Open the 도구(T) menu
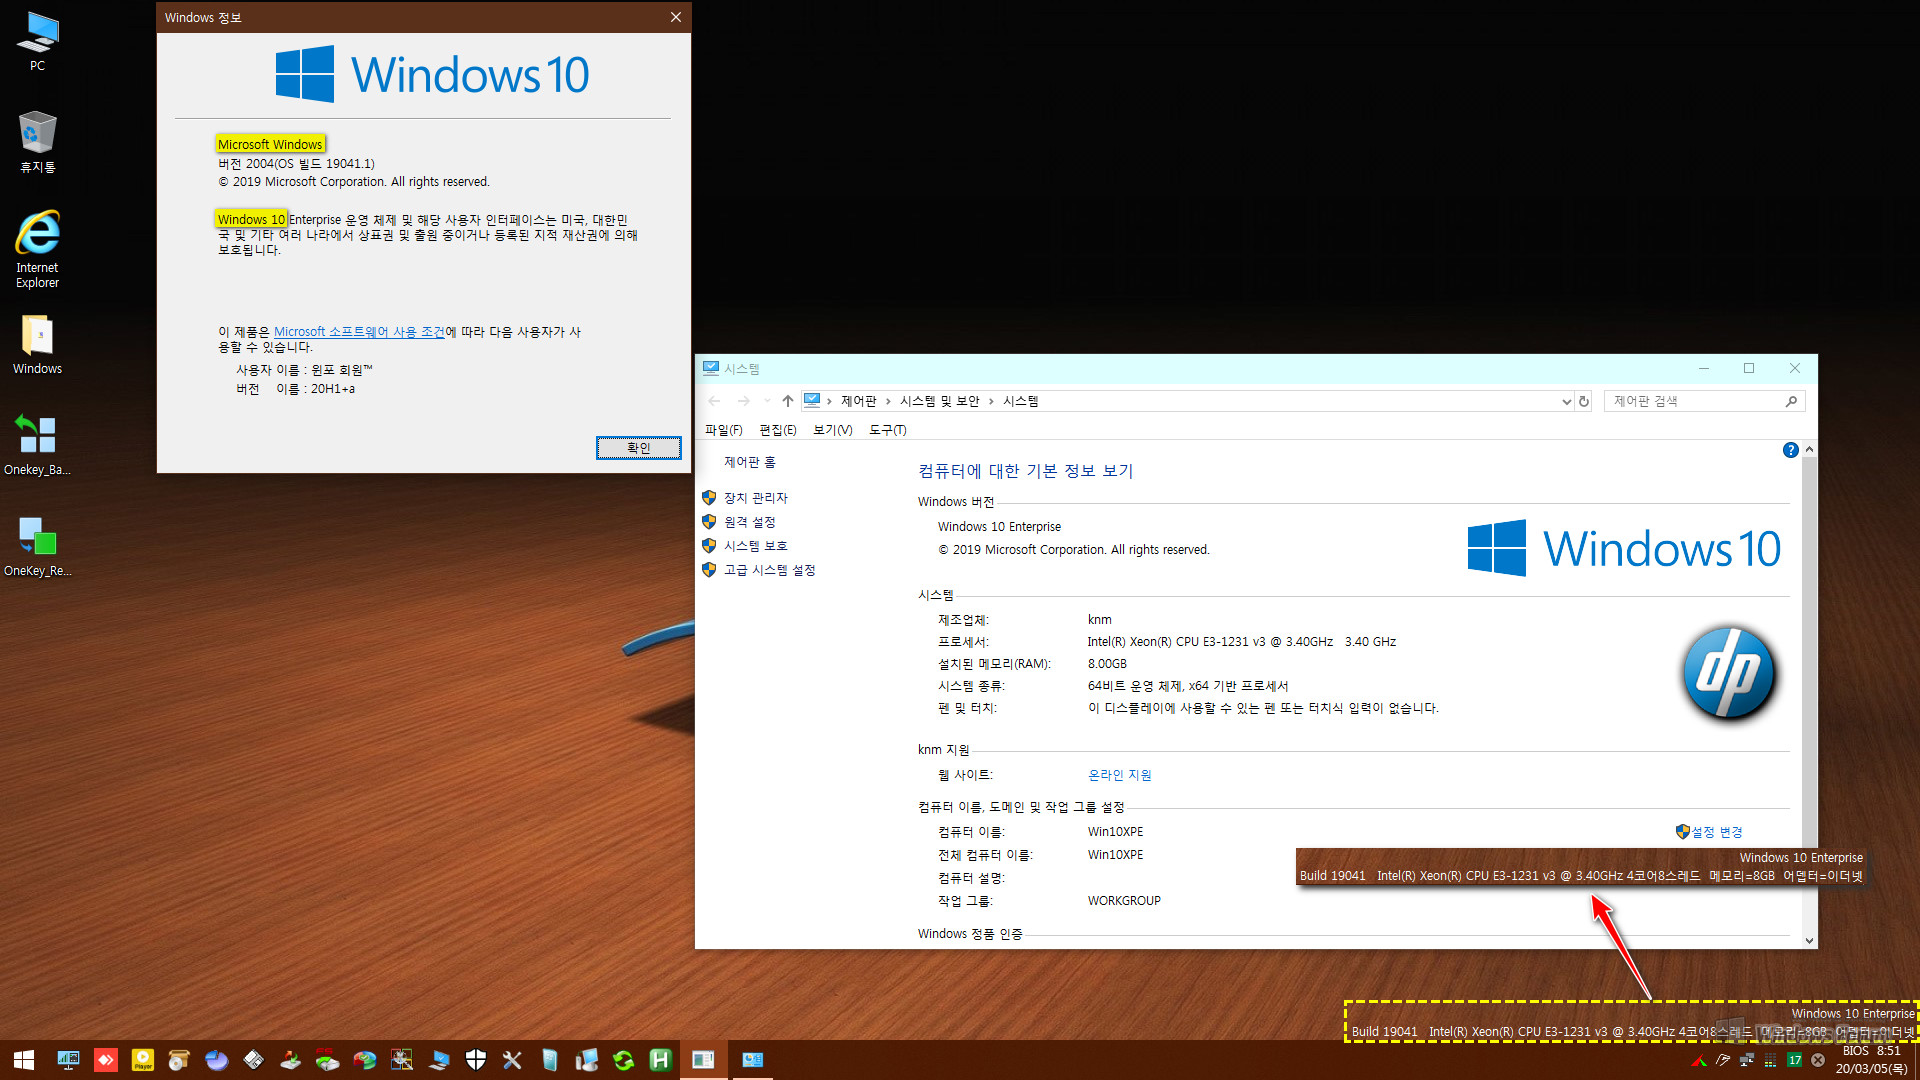 (x=888, y=430)
